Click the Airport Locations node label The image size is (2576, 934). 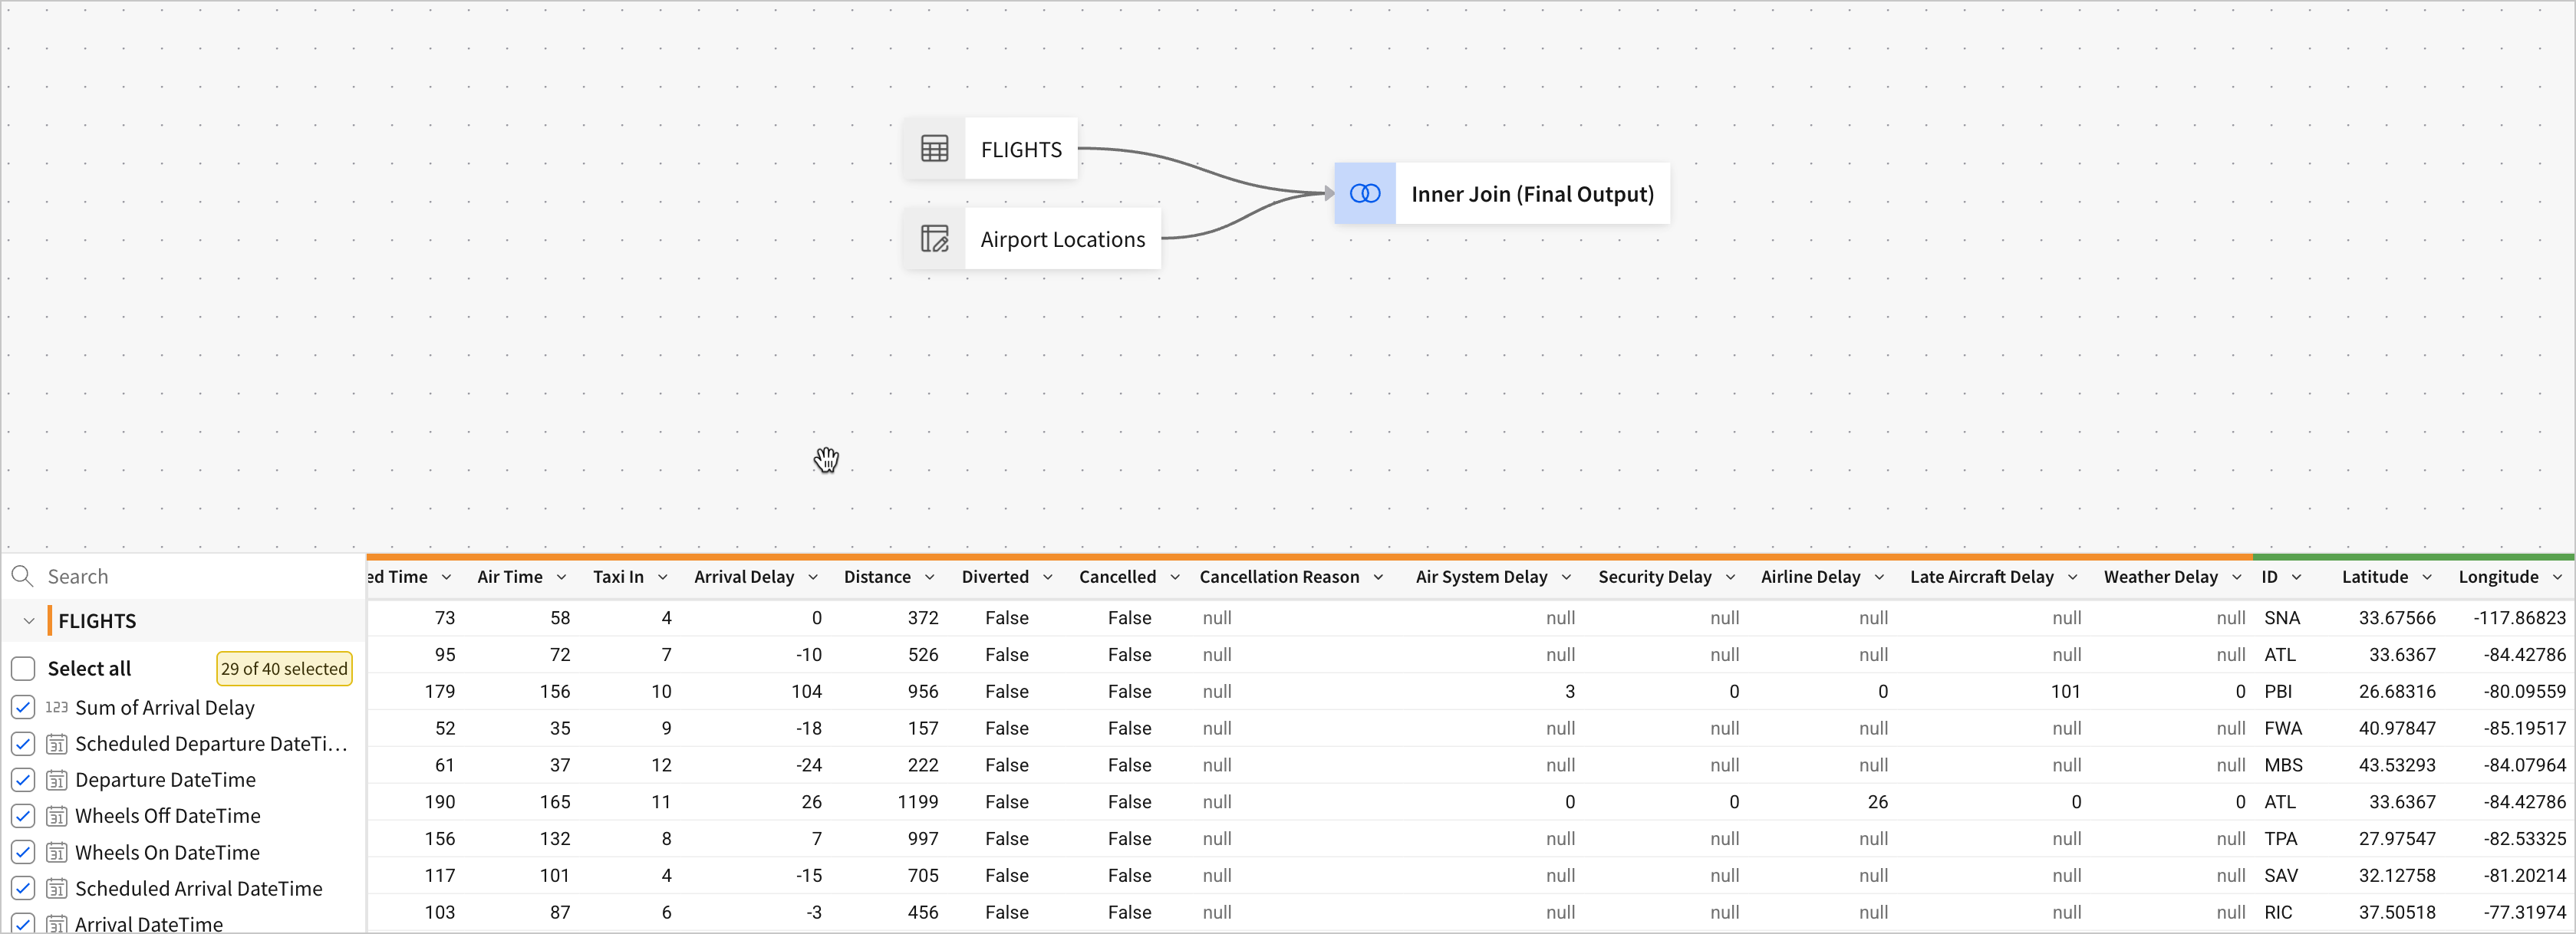click(x=1062, y=239)
